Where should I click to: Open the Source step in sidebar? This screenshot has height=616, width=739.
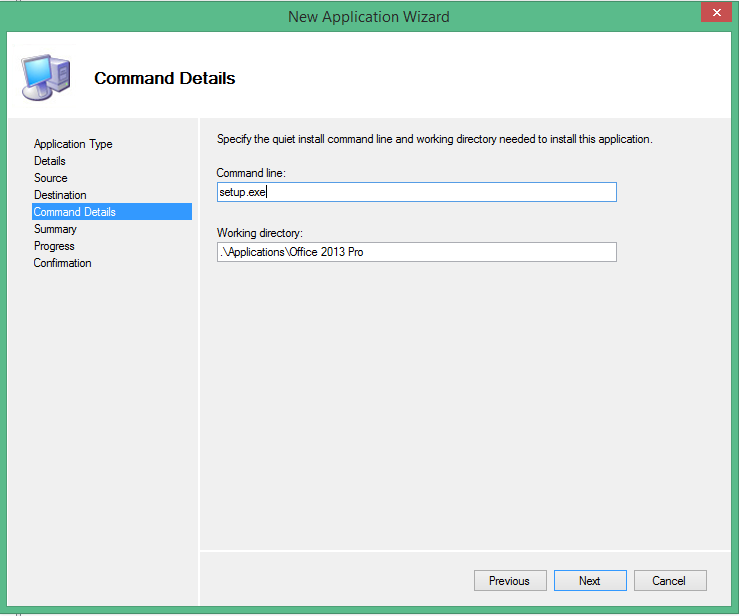tap(51, 178)
